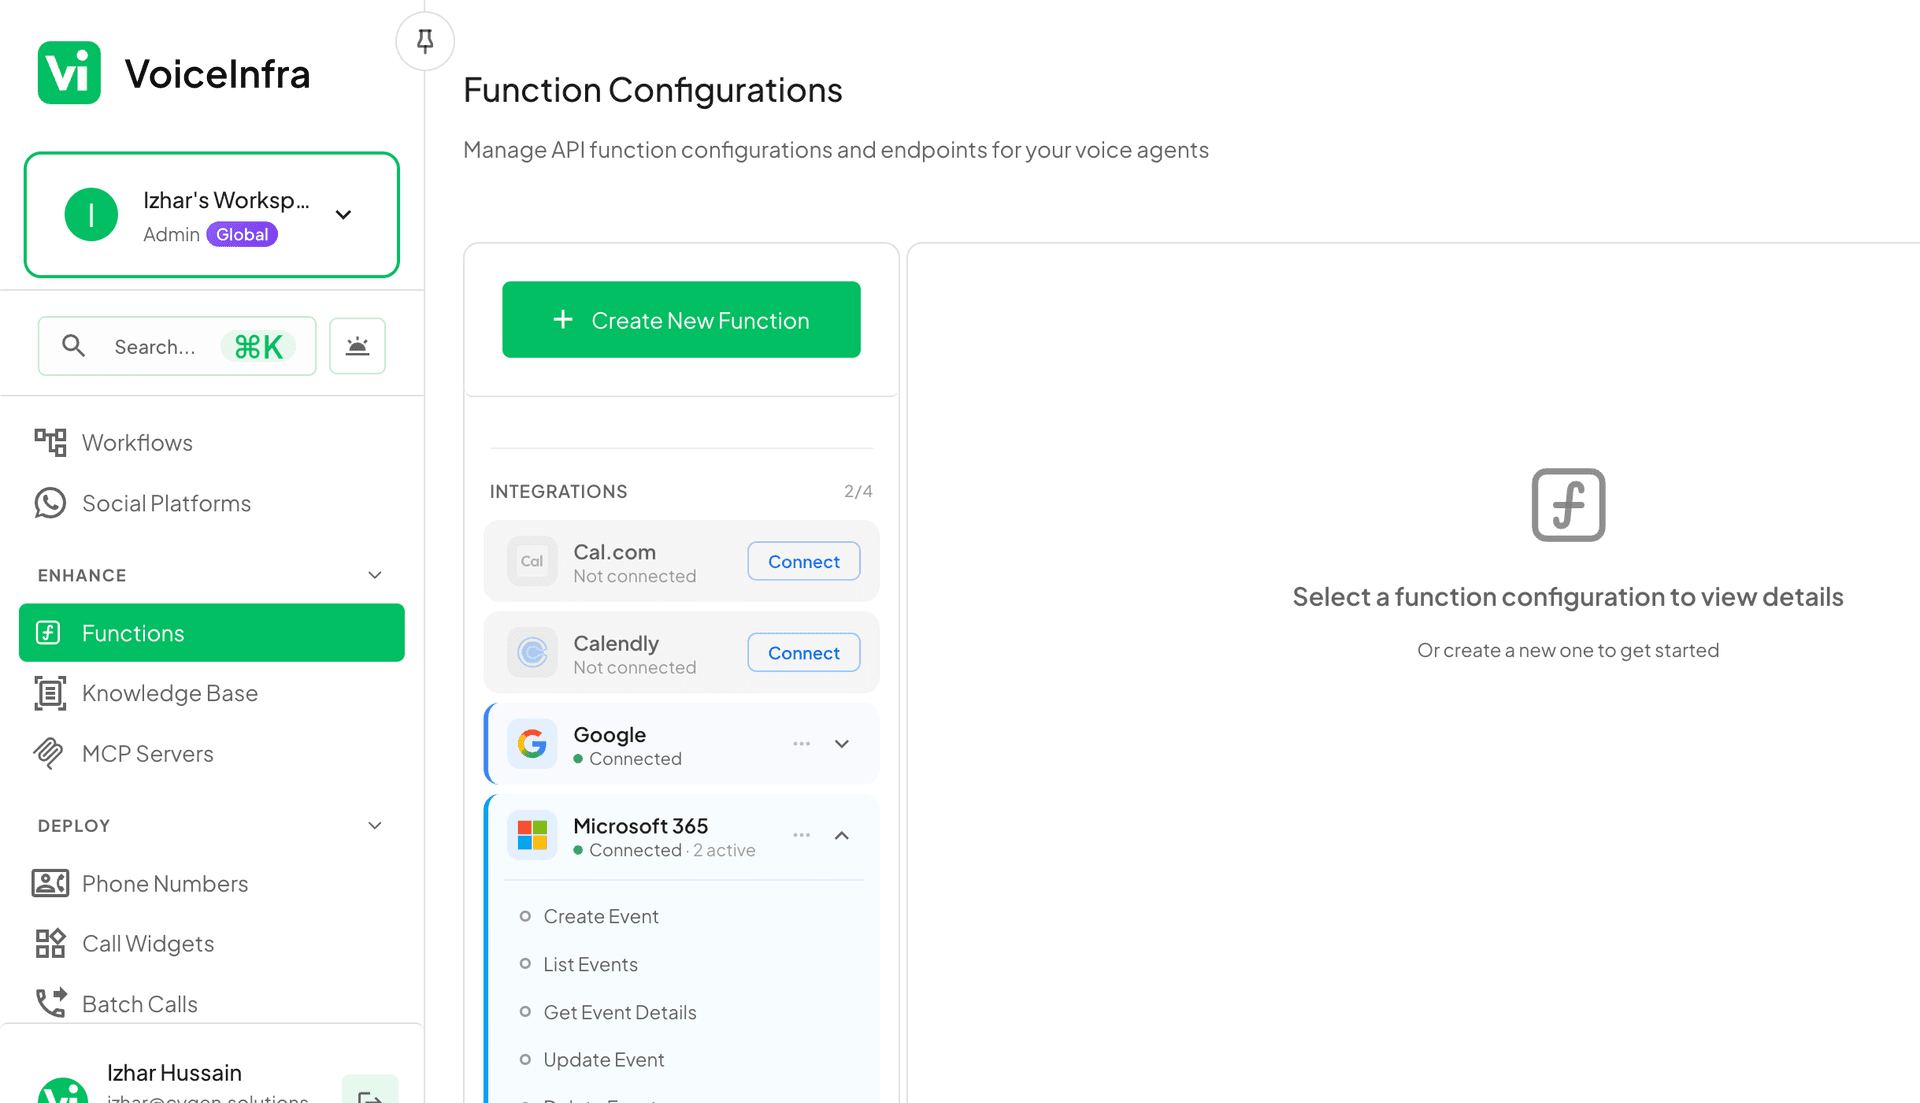The height and width of the screenshot is (1103, 1920).
Task: Open Workflows from the sidebar
Action: 137,442
